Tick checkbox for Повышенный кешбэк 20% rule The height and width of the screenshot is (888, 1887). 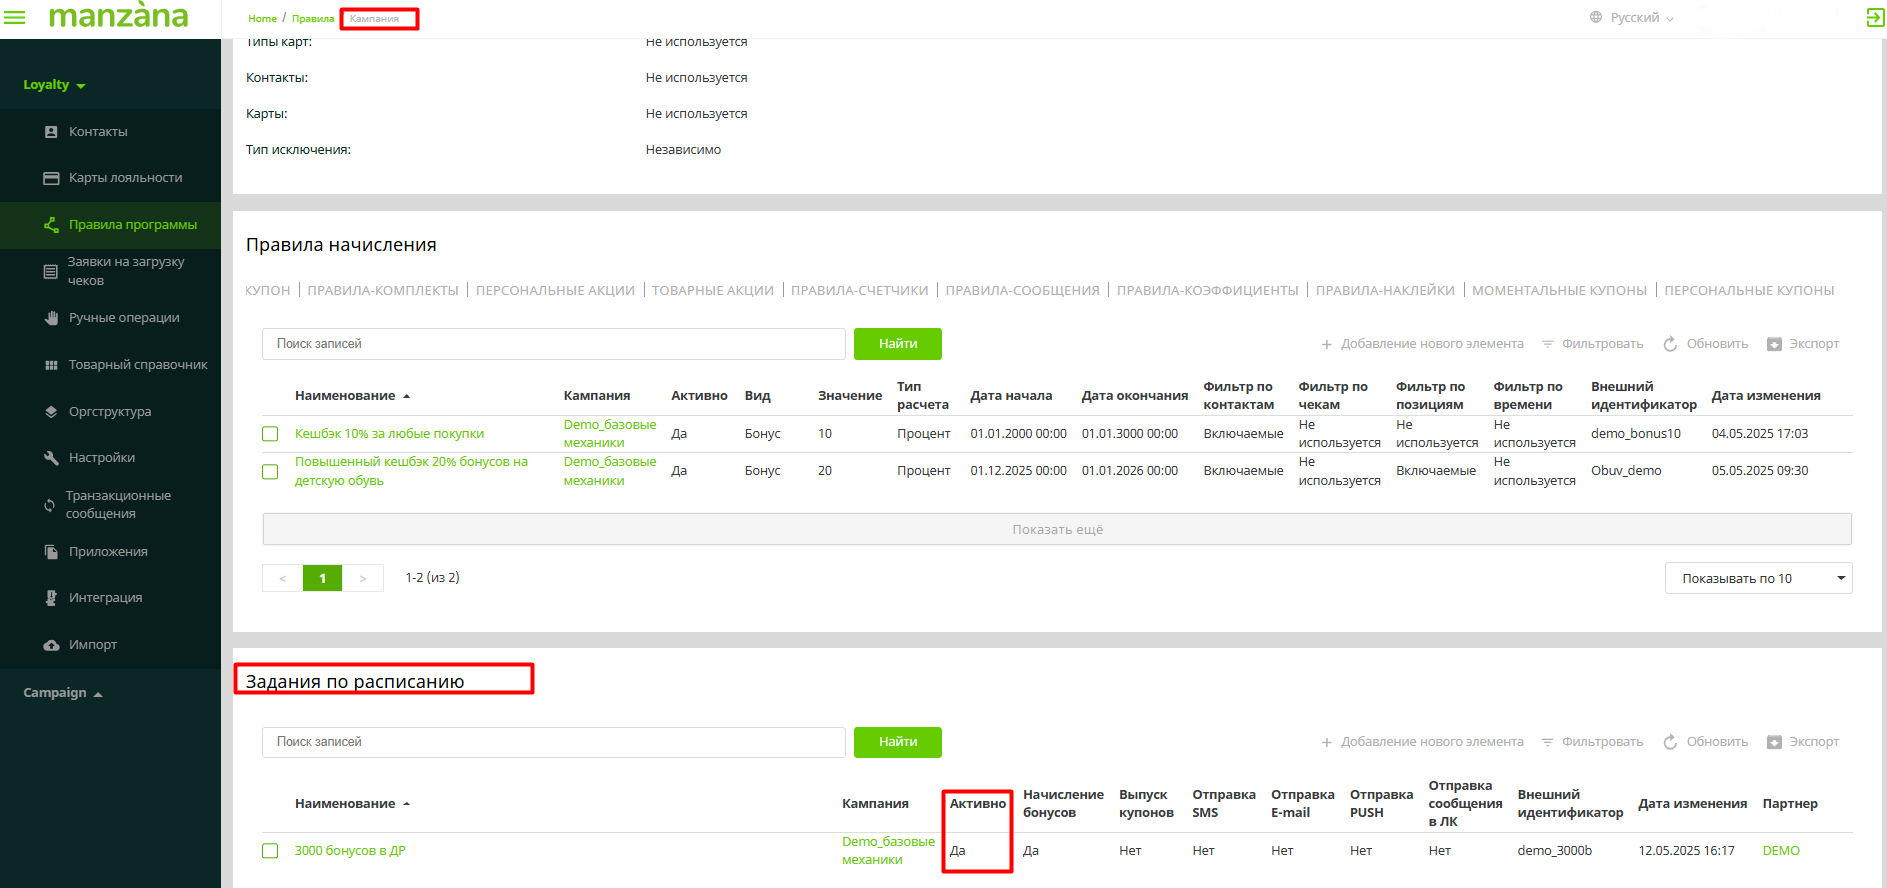270,471
